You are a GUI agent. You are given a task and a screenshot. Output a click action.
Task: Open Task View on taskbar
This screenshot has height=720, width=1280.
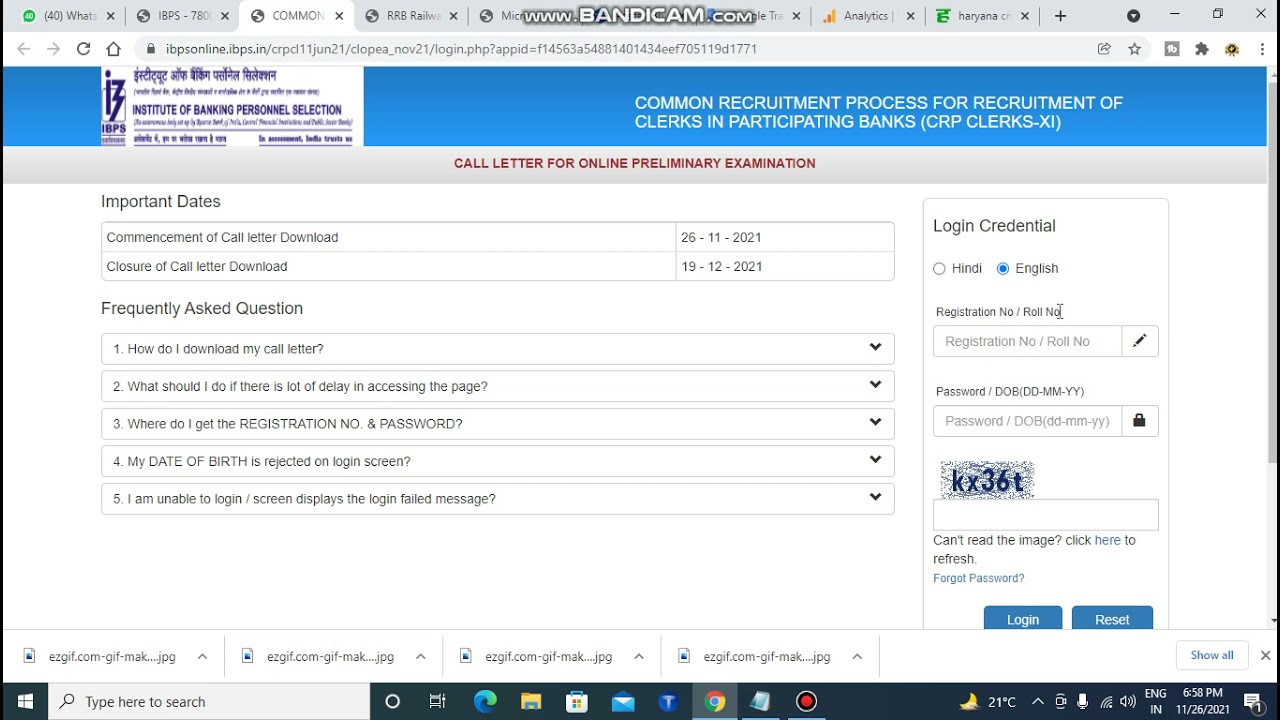click(438, 701)
